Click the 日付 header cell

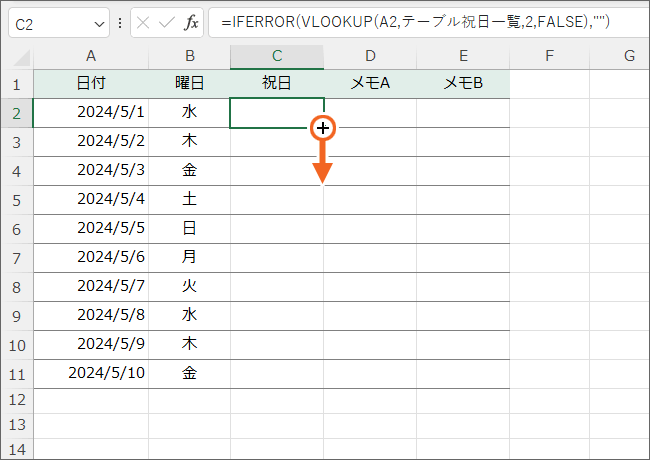pyautogui.click(x=91, y=84)
